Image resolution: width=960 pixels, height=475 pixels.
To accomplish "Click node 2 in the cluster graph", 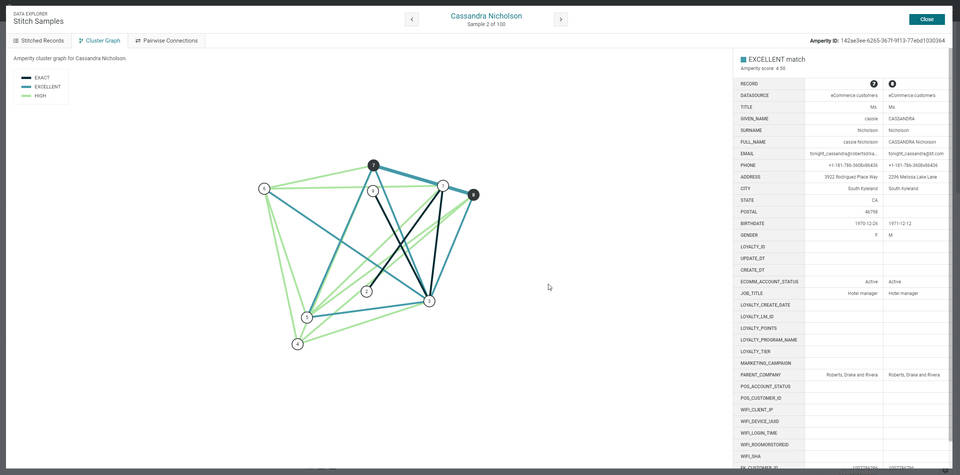I will tap(367, 292).
